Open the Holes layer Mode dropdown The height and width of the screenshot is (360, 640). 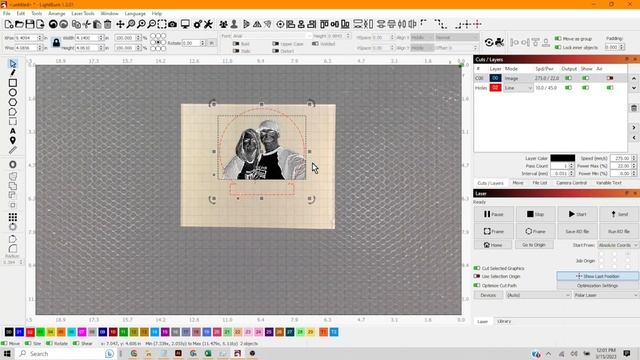click(x=518, y=88)
